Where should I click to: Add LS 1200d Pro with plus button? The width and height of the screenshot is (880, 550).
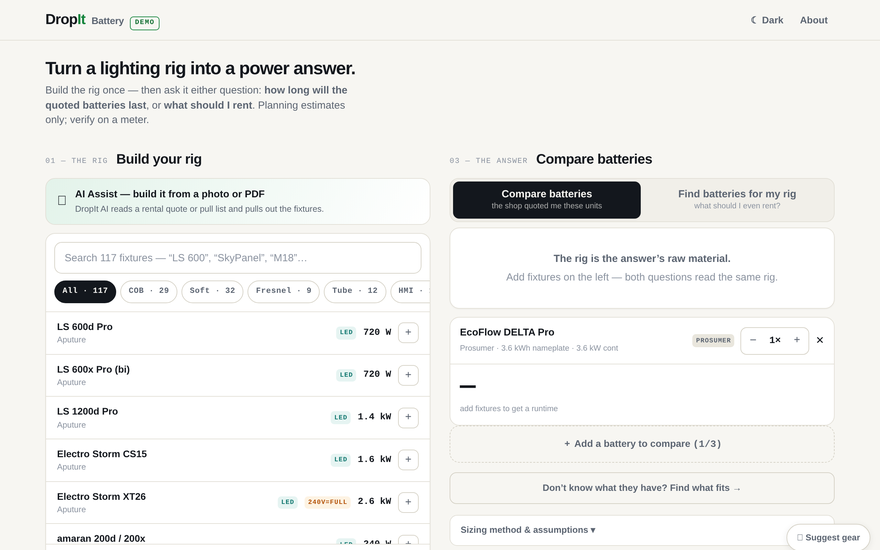408,417
